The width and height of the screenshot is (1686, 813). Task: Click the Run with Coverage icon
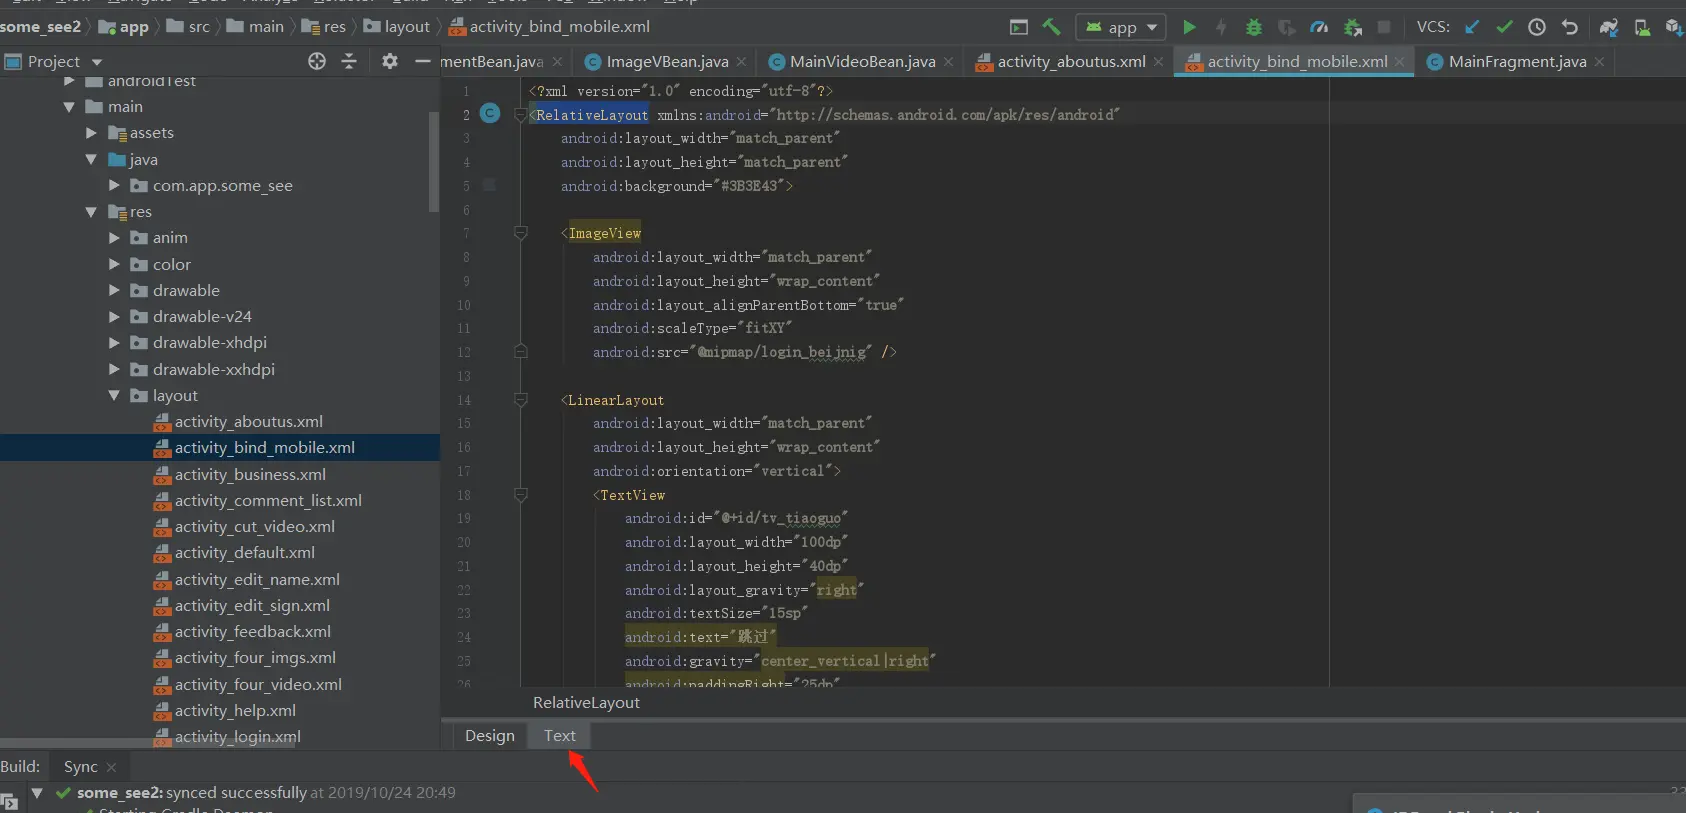coord(1286,27)
